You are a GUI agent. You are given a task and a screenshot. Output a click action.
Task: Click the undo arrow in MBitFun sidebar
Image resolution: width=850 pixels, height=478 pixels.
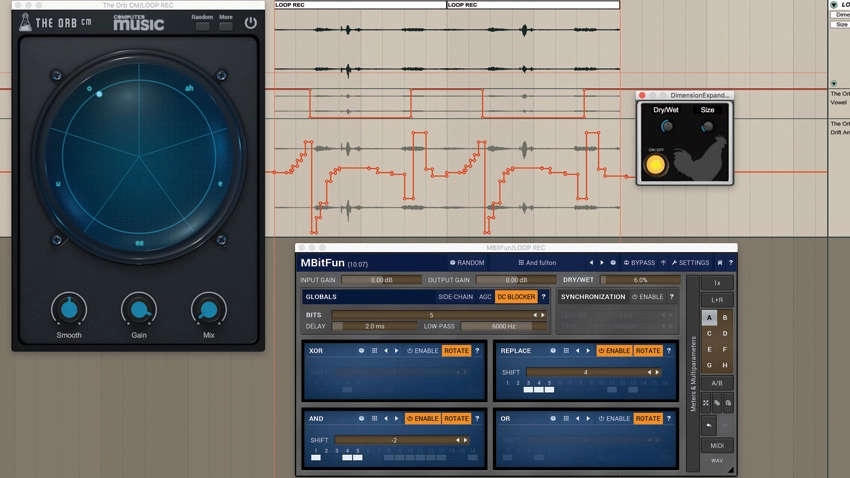pos(709,426)
